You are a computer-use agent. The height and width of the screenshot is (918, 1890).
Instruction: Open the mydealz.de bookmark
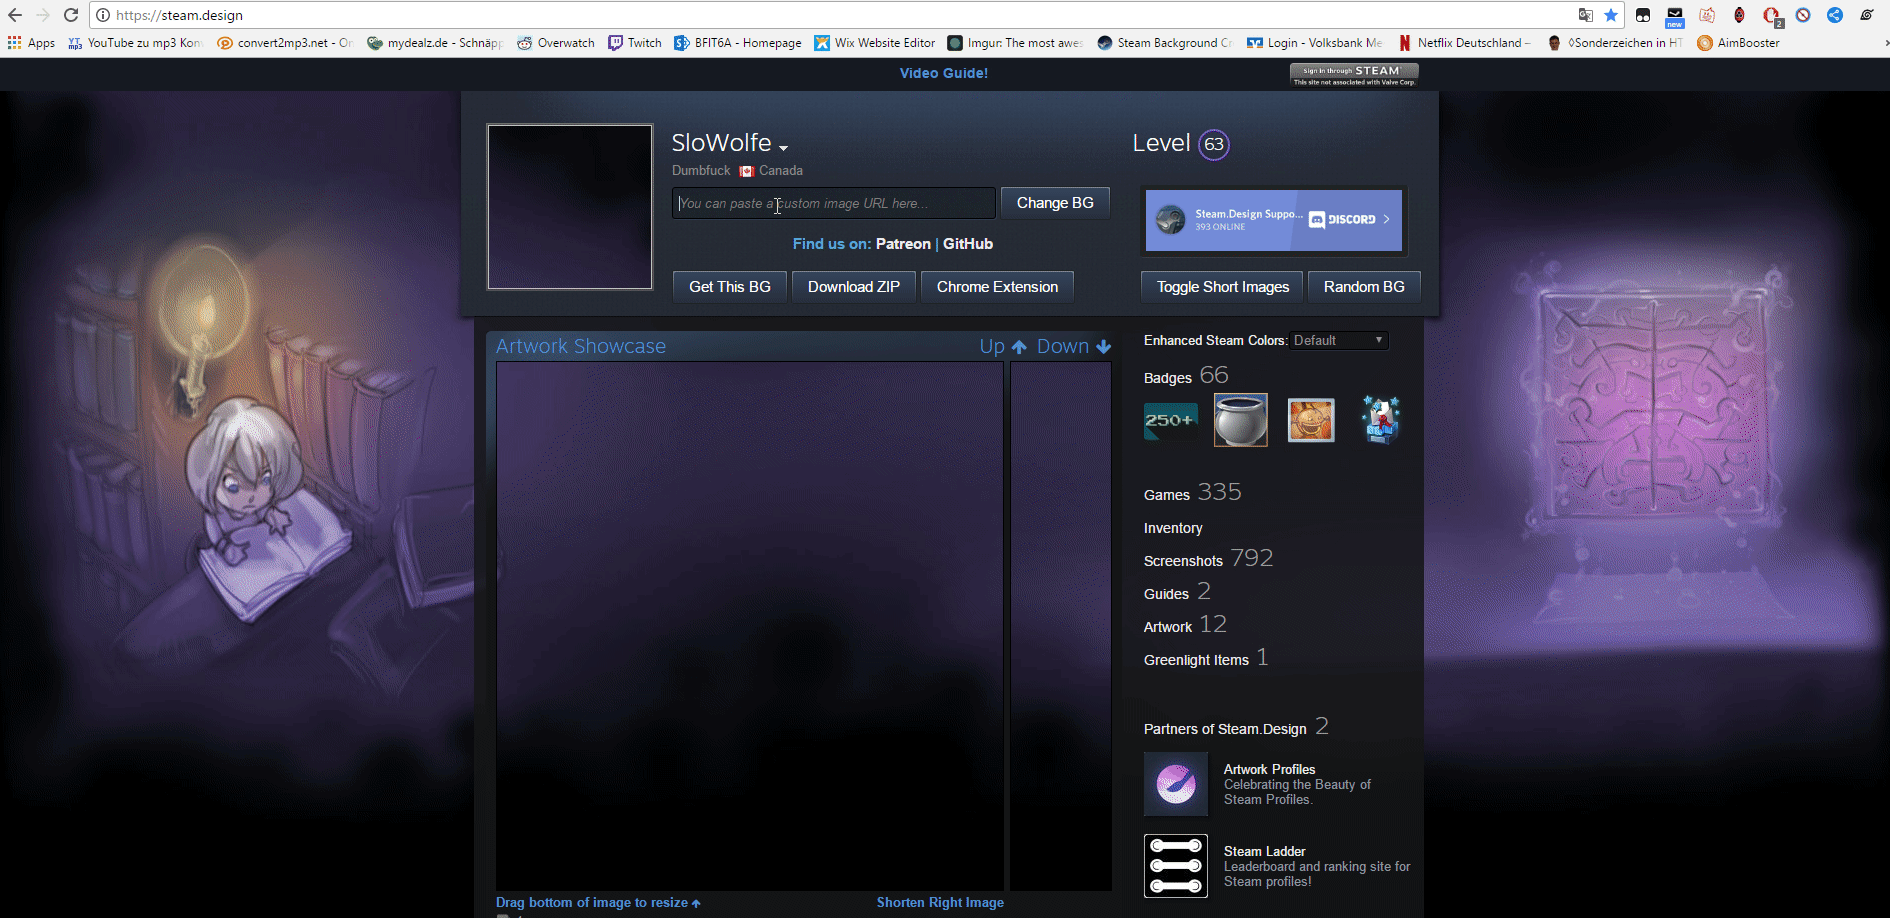click(435, 43)
